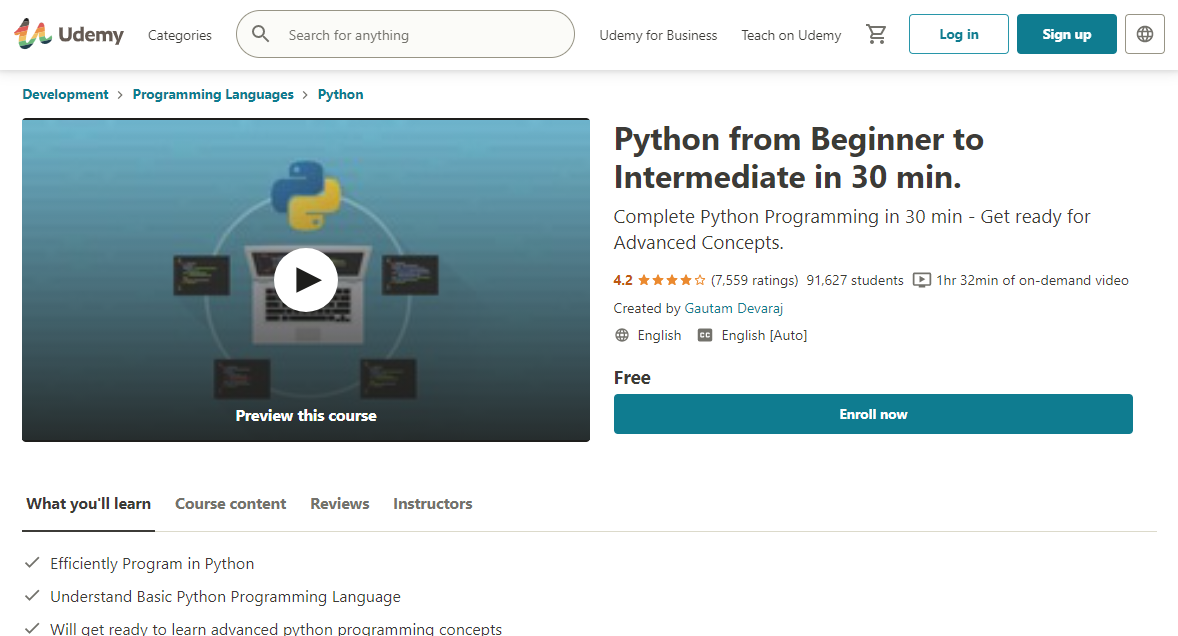Play the course preview video

coord(306,280)
